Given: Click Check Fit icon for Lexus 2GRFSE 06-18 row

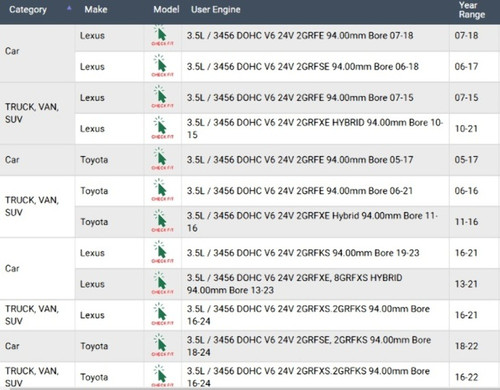Looking at the screenshot, I should (x=162, y=66).
